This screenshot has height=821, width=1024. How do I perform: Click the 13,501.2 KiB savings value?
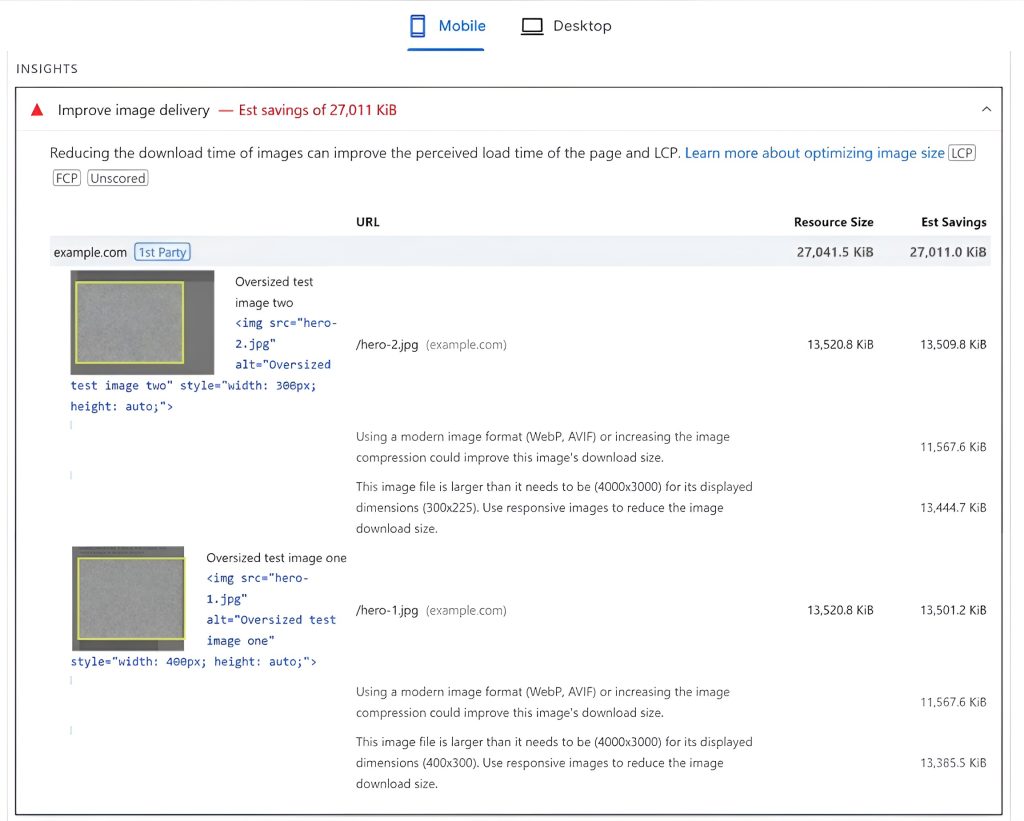(953, 610)
